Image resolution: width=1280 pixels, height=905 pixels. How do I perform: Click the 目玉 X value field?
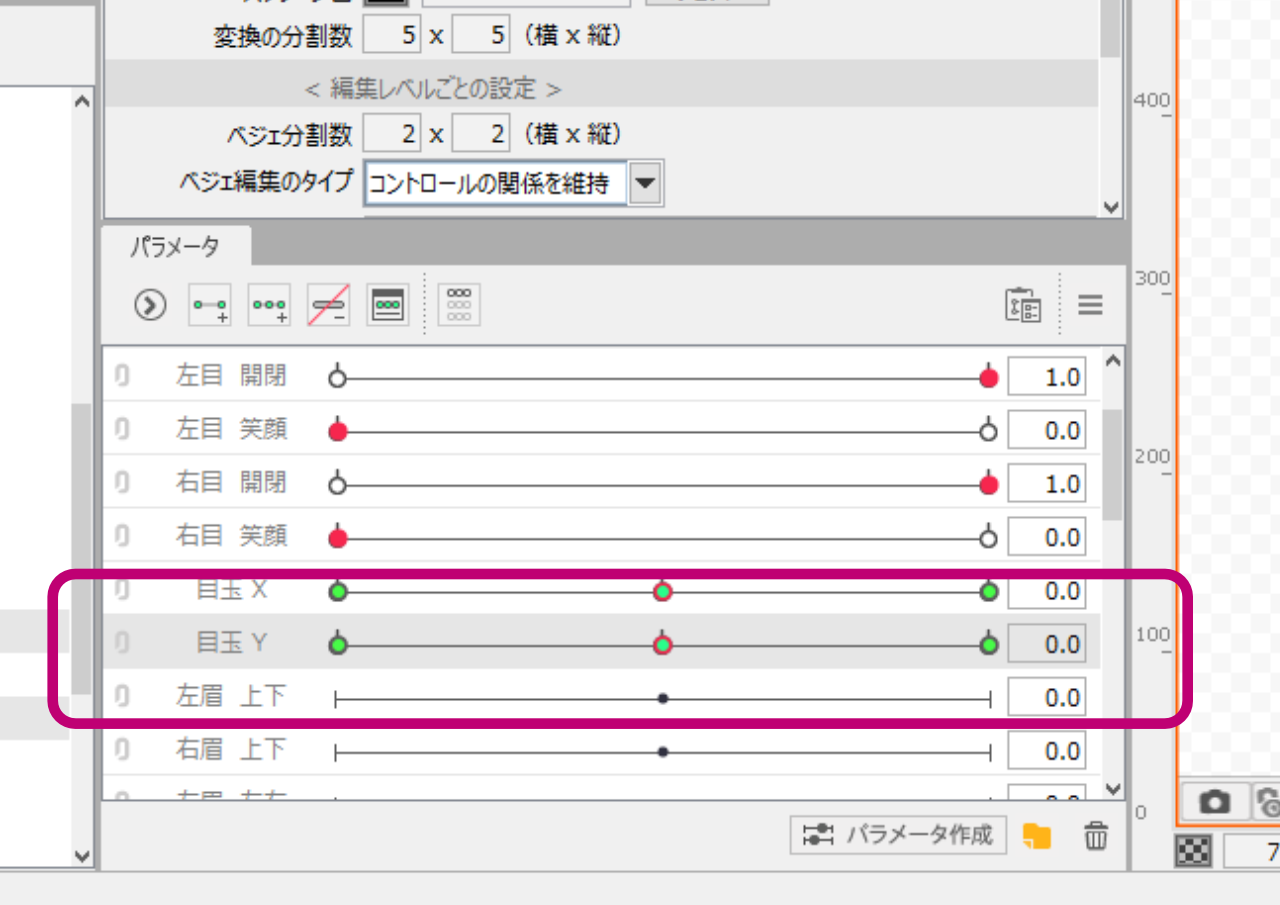(1047, 591)
